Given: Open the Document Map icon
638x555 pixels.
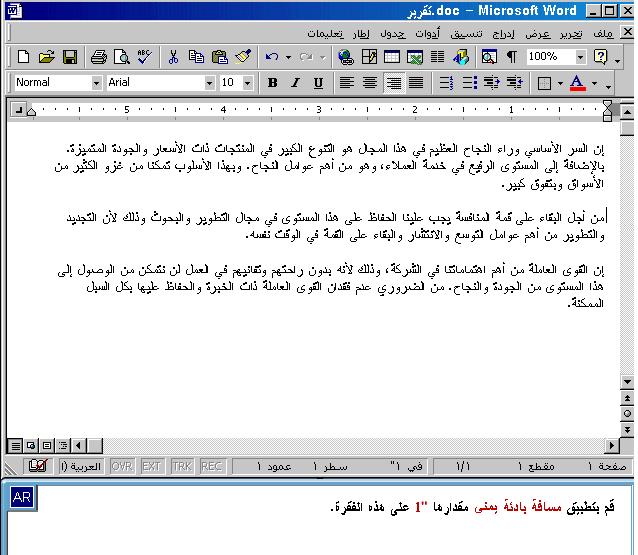Looking at the screenshot, I should [490, 57].
